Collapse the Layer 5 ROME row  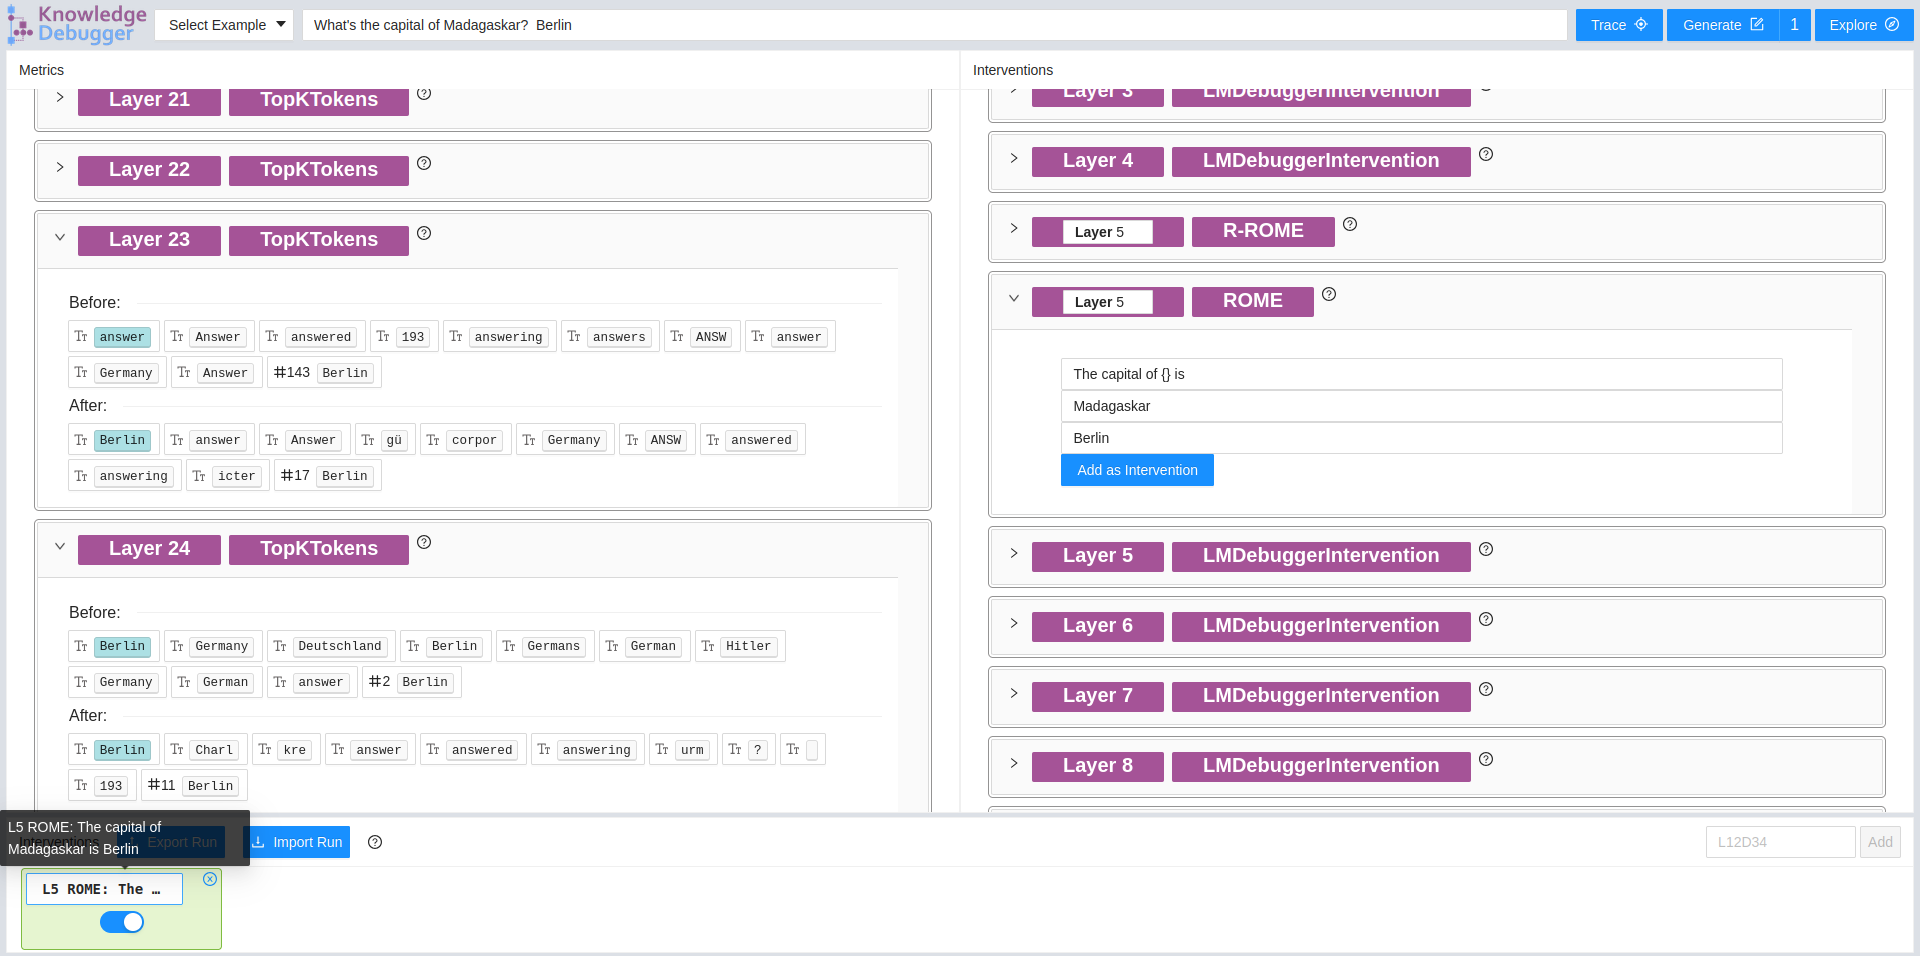1014,299
